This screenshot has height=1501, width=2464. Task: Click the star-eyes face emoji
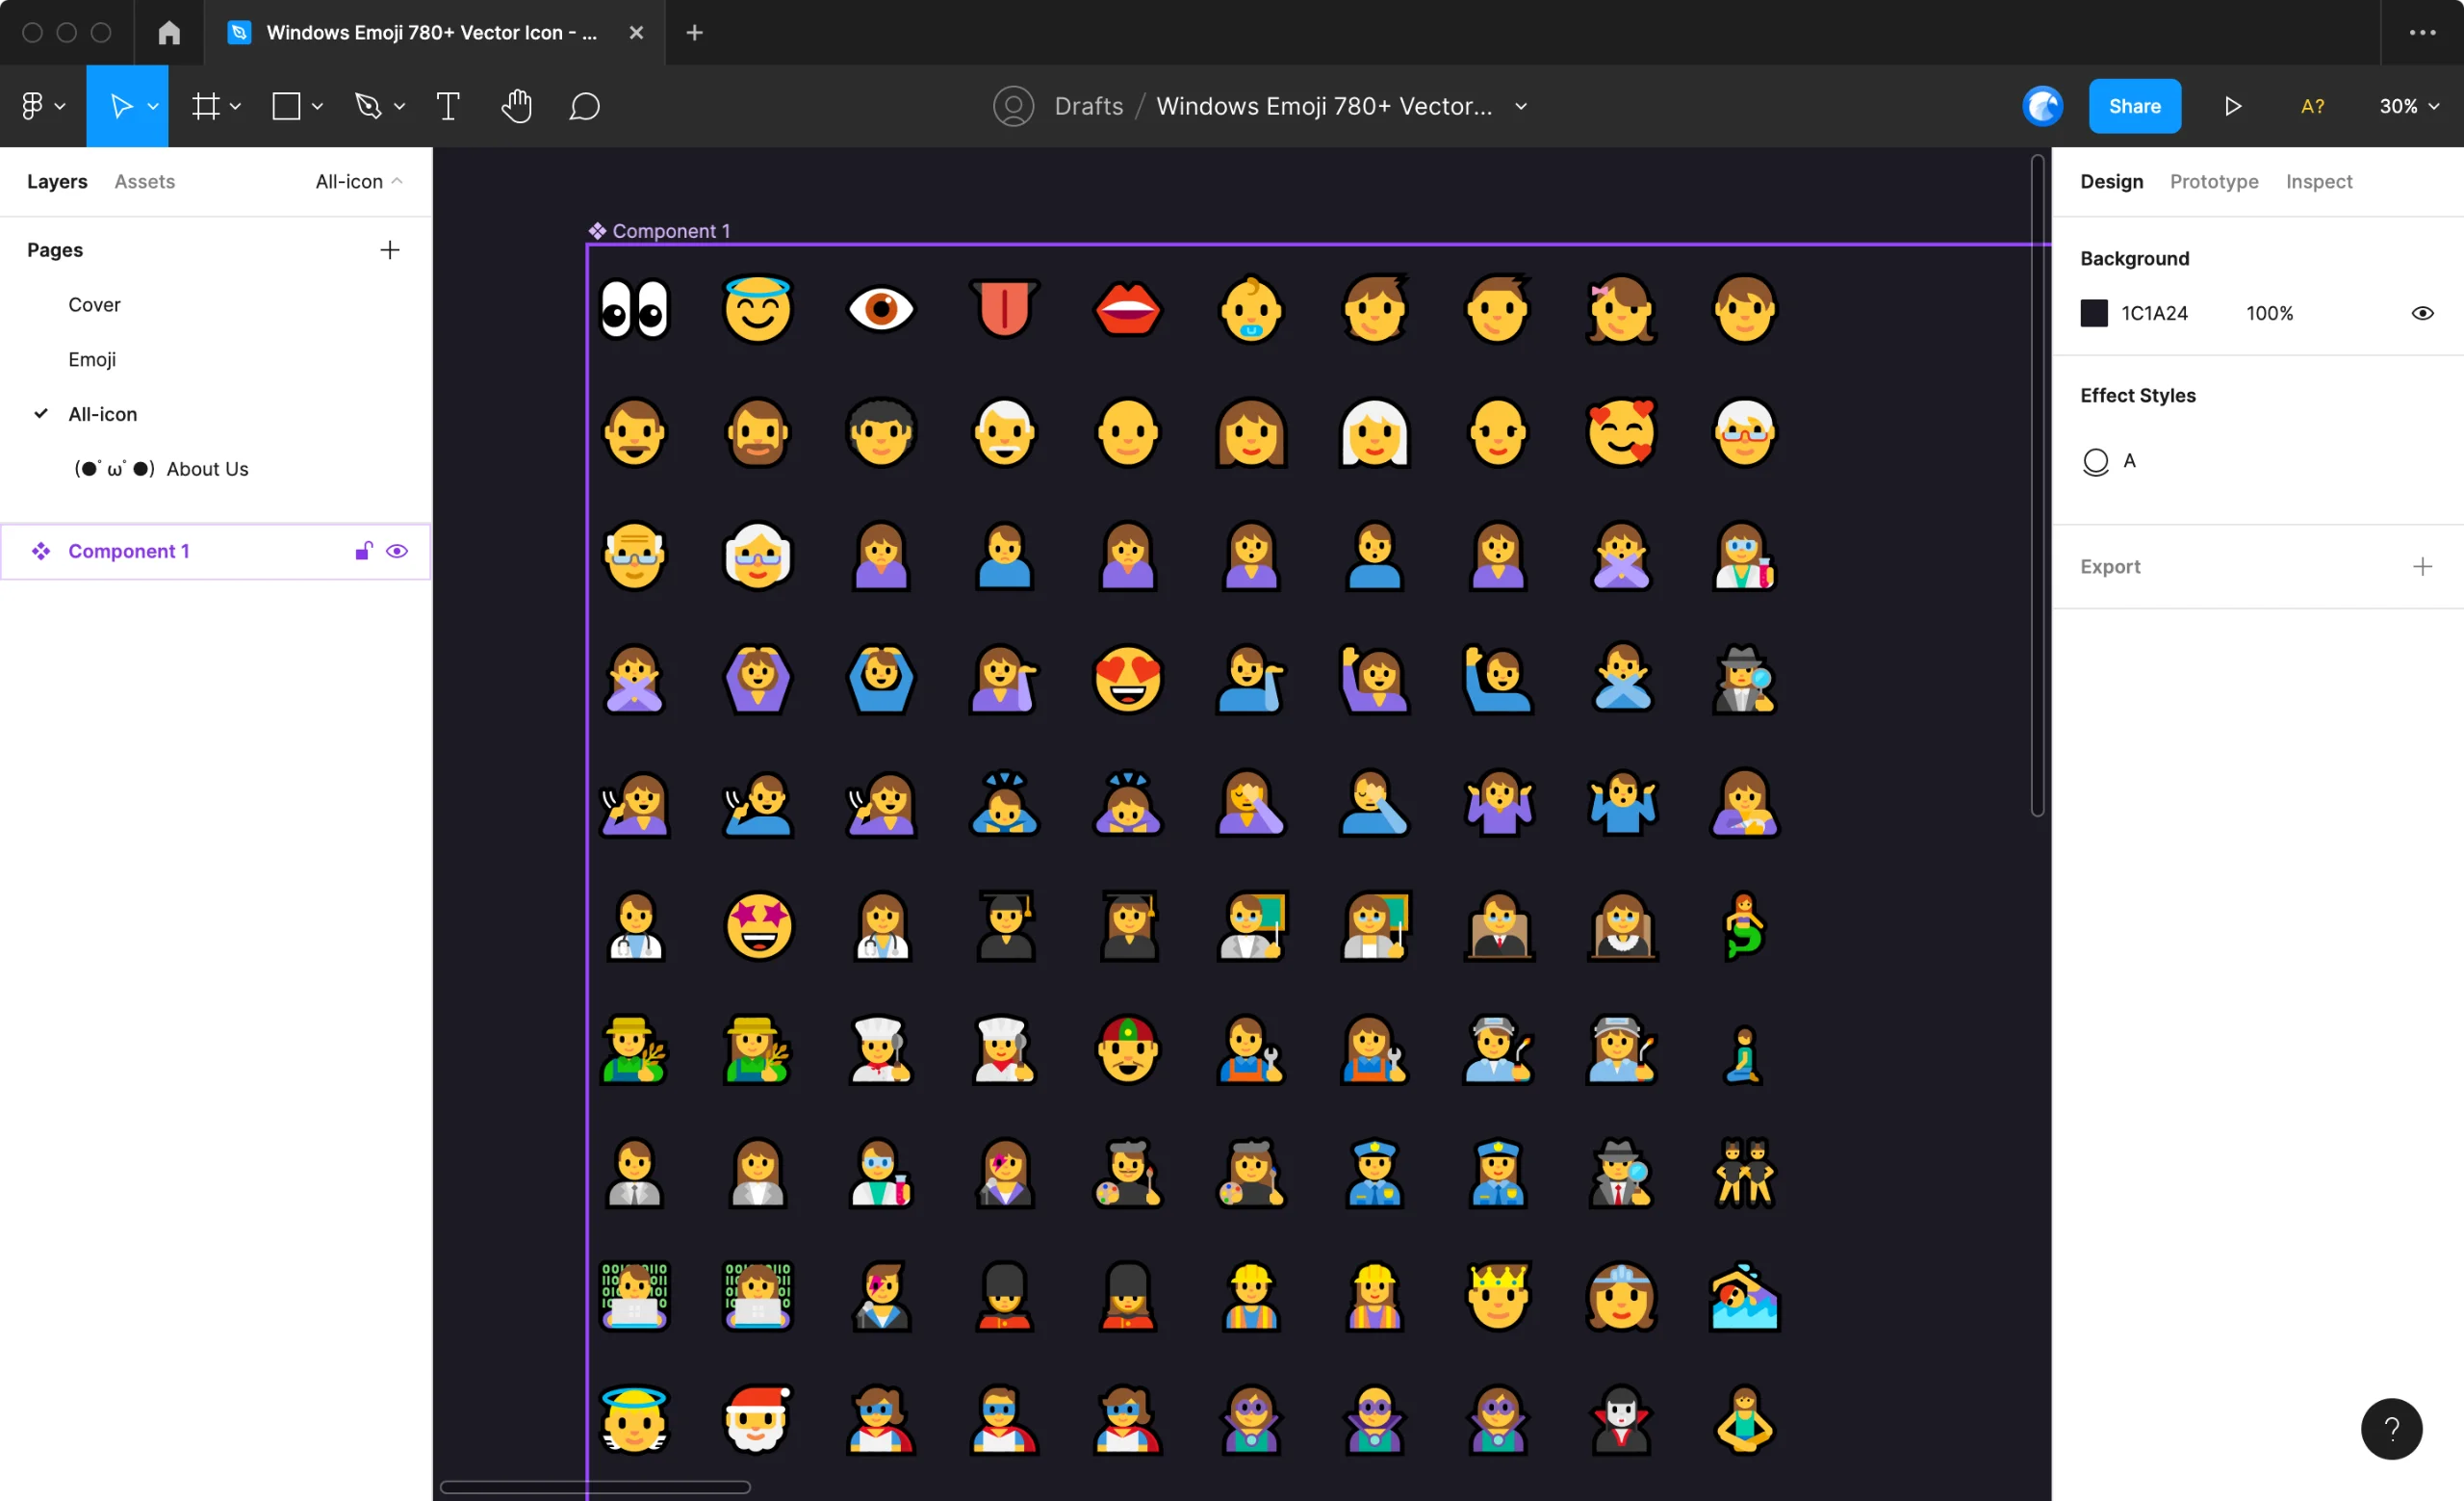(x=758, y=925)
